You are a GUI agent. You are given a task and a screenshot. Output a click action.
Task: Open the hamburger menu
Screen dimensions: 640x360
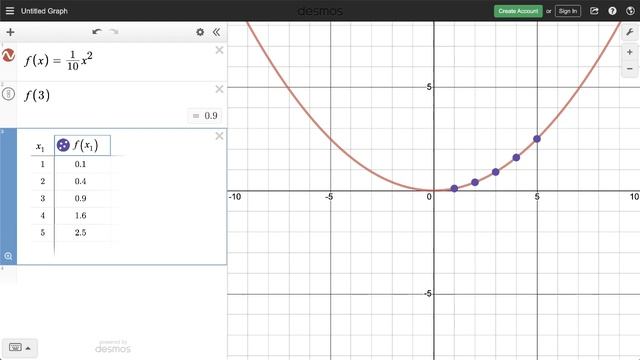click(x=10, y=11)
